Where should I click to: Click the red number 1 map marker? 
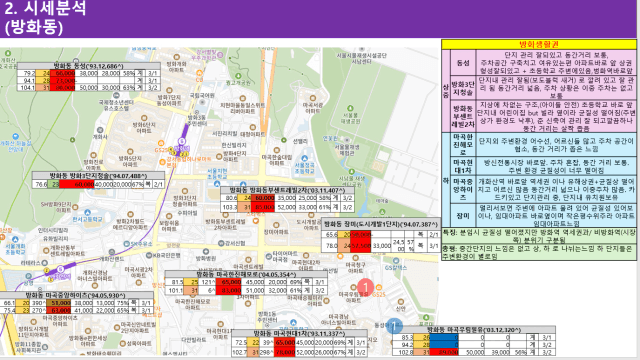pos(365,287)
